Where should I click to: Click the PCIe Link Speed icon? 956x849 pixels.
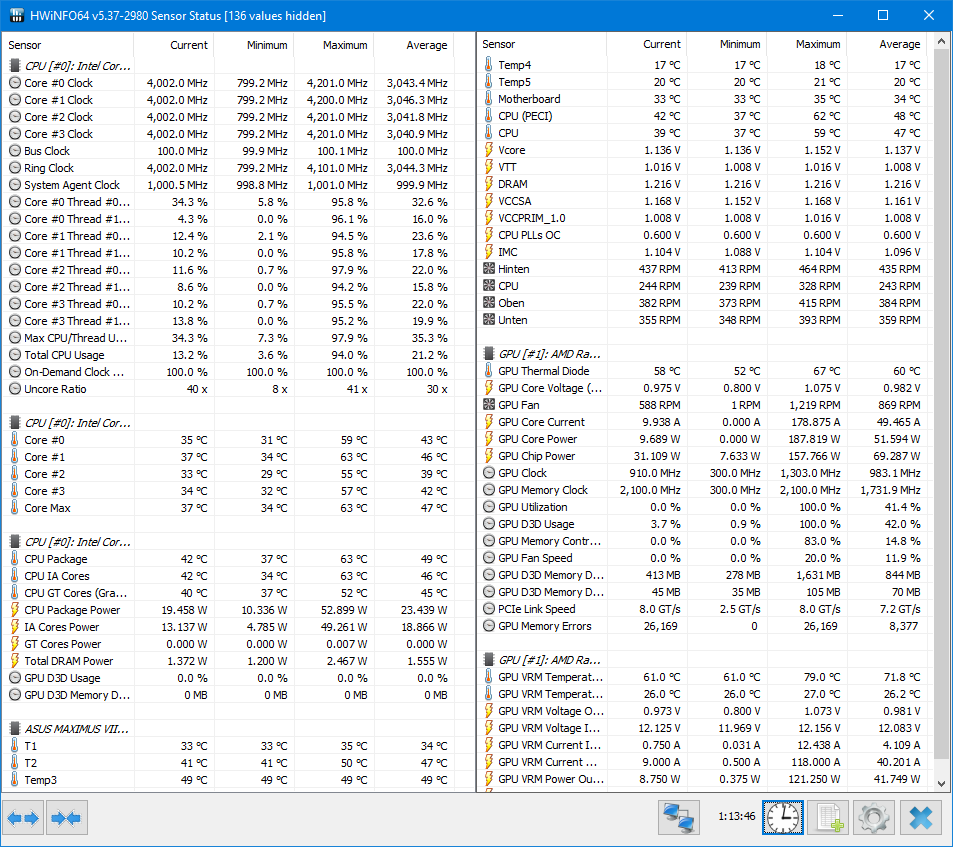click(x=489, y=609)
